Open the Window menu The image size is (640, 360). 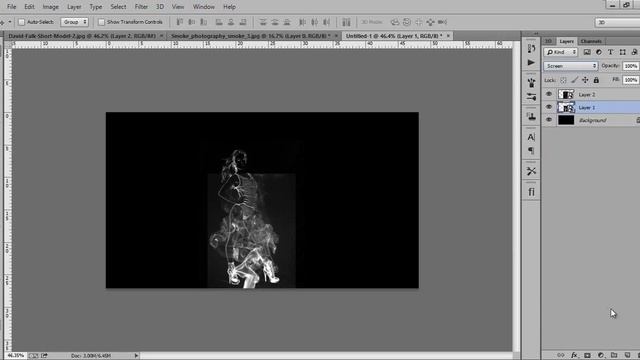(203, 7)
